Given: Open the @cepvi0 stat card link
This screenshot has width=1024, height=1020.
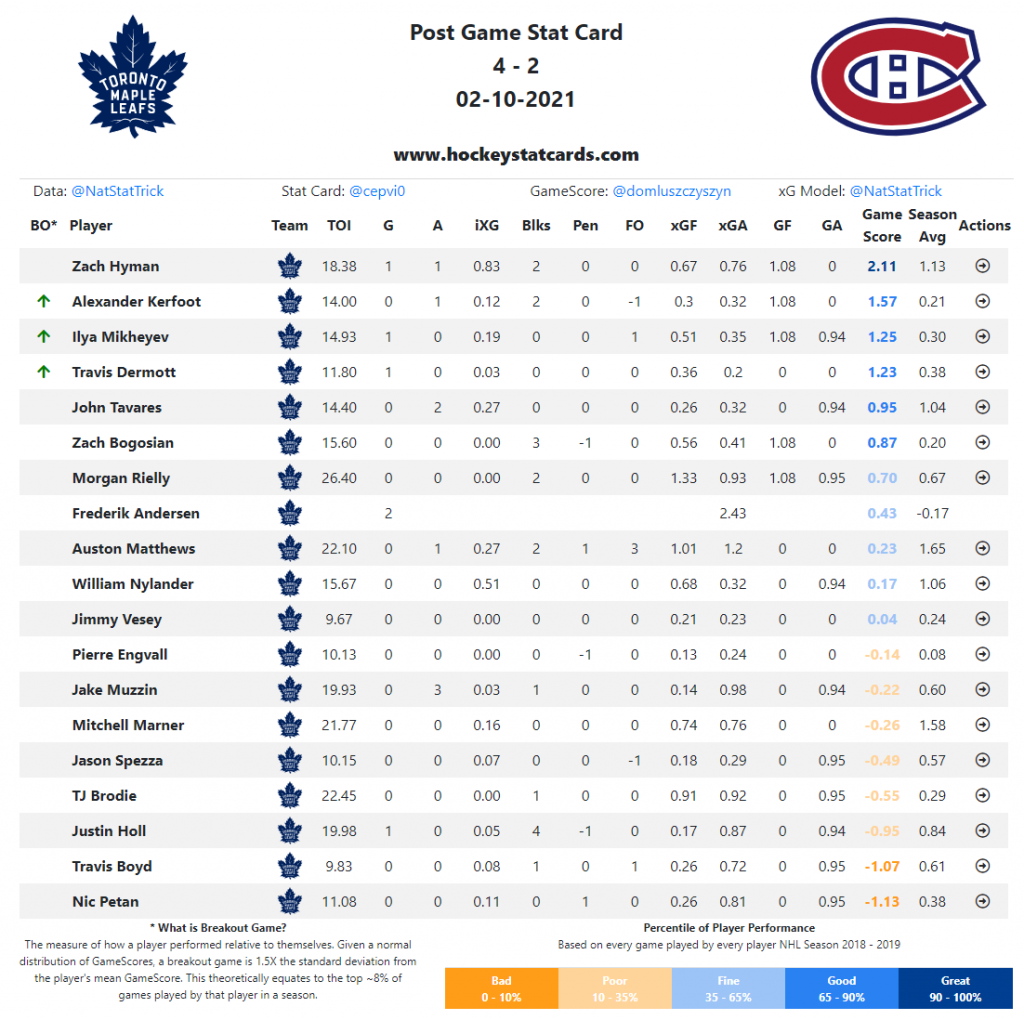Looking at the screenshot, I should coord(377,191).
